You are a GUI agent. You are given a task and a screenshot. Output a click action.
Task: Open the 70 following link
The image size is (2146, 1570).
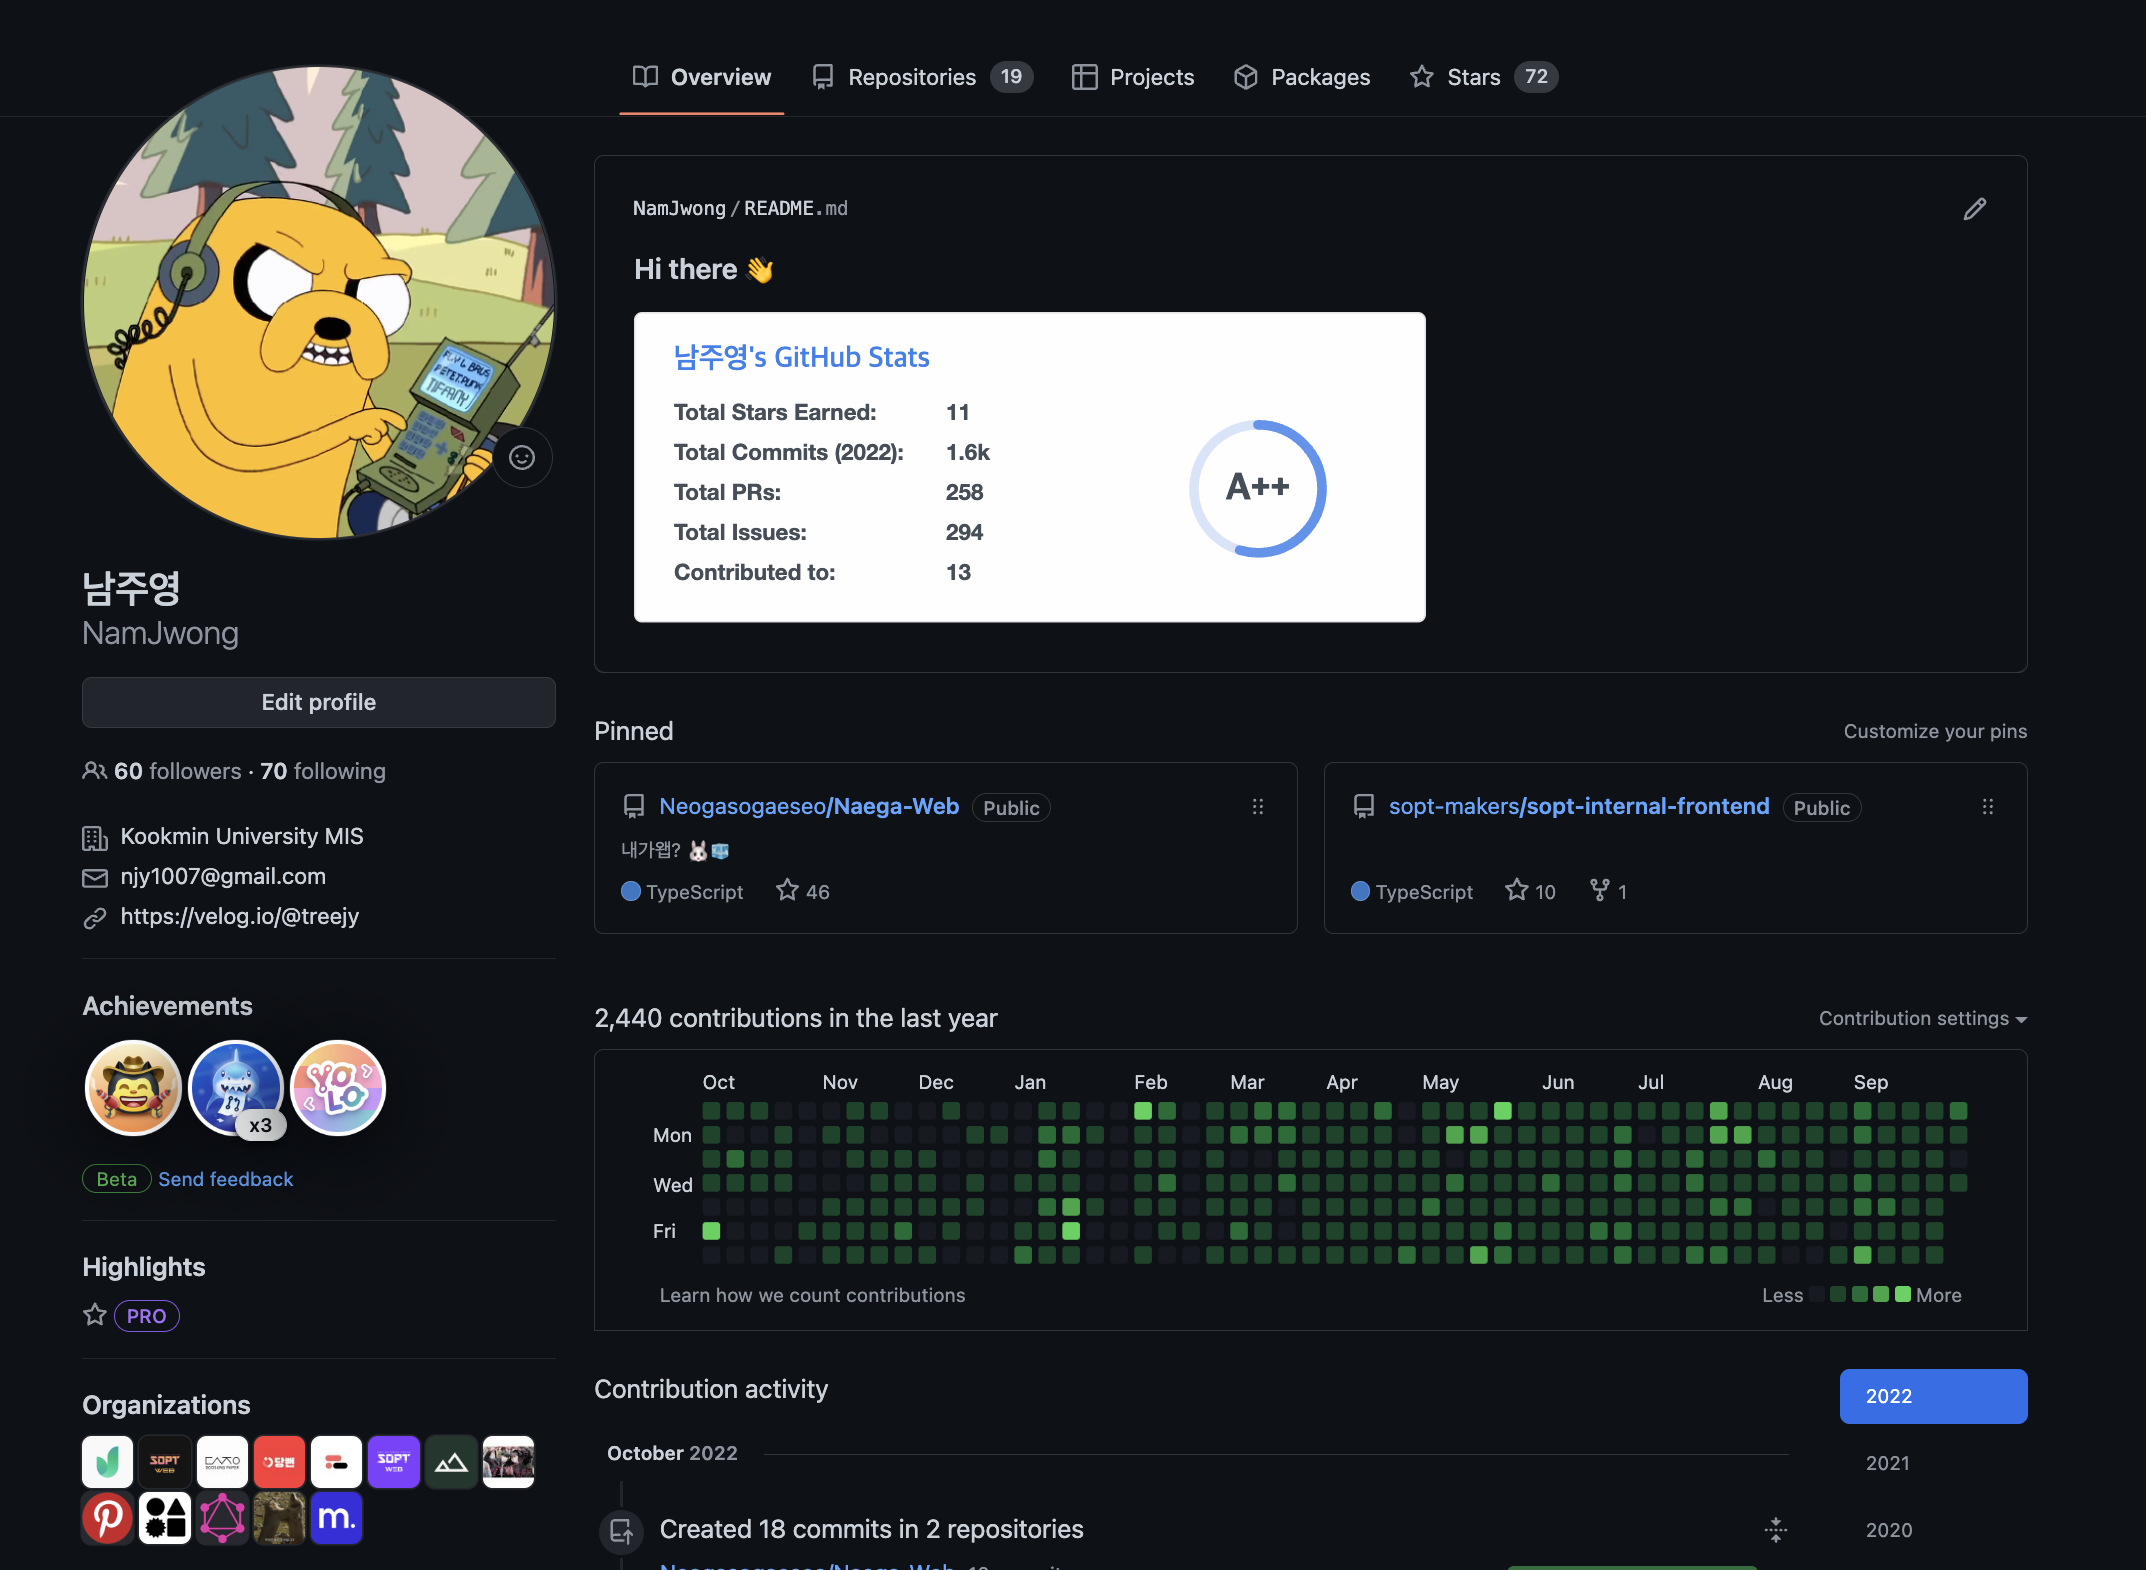pyautogui.click(x=323, y=771)
